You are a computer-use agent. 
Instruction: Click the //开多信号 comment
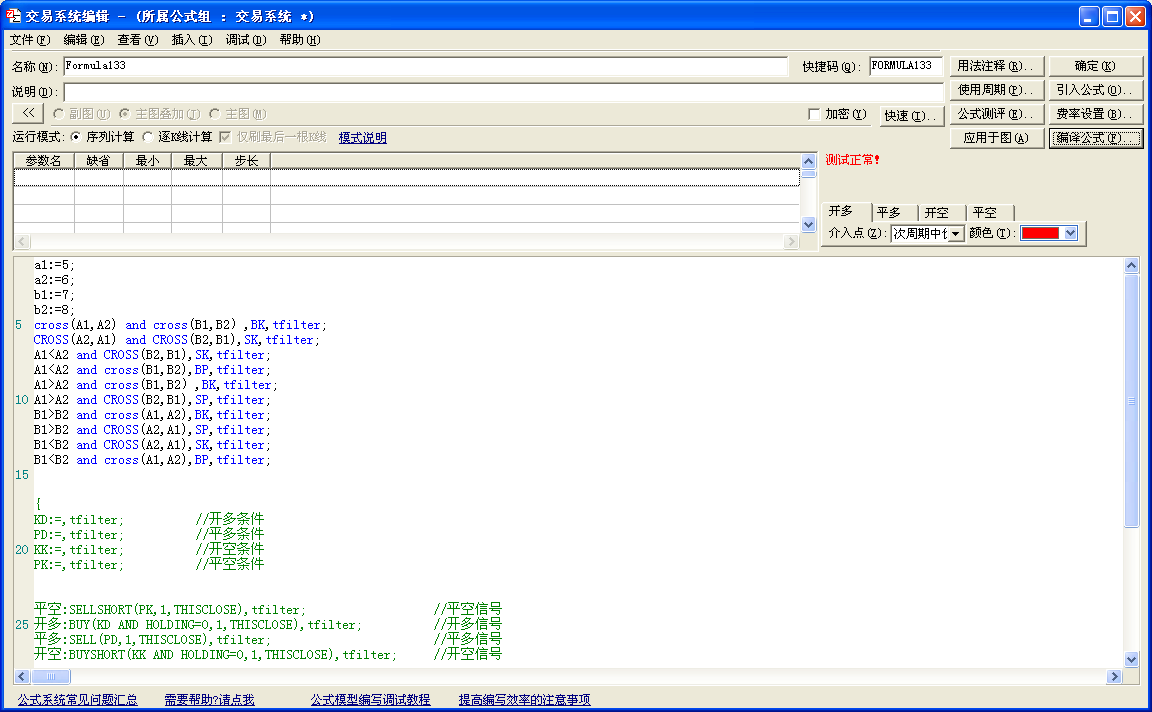pyautogui.click(x=468, y=625)
